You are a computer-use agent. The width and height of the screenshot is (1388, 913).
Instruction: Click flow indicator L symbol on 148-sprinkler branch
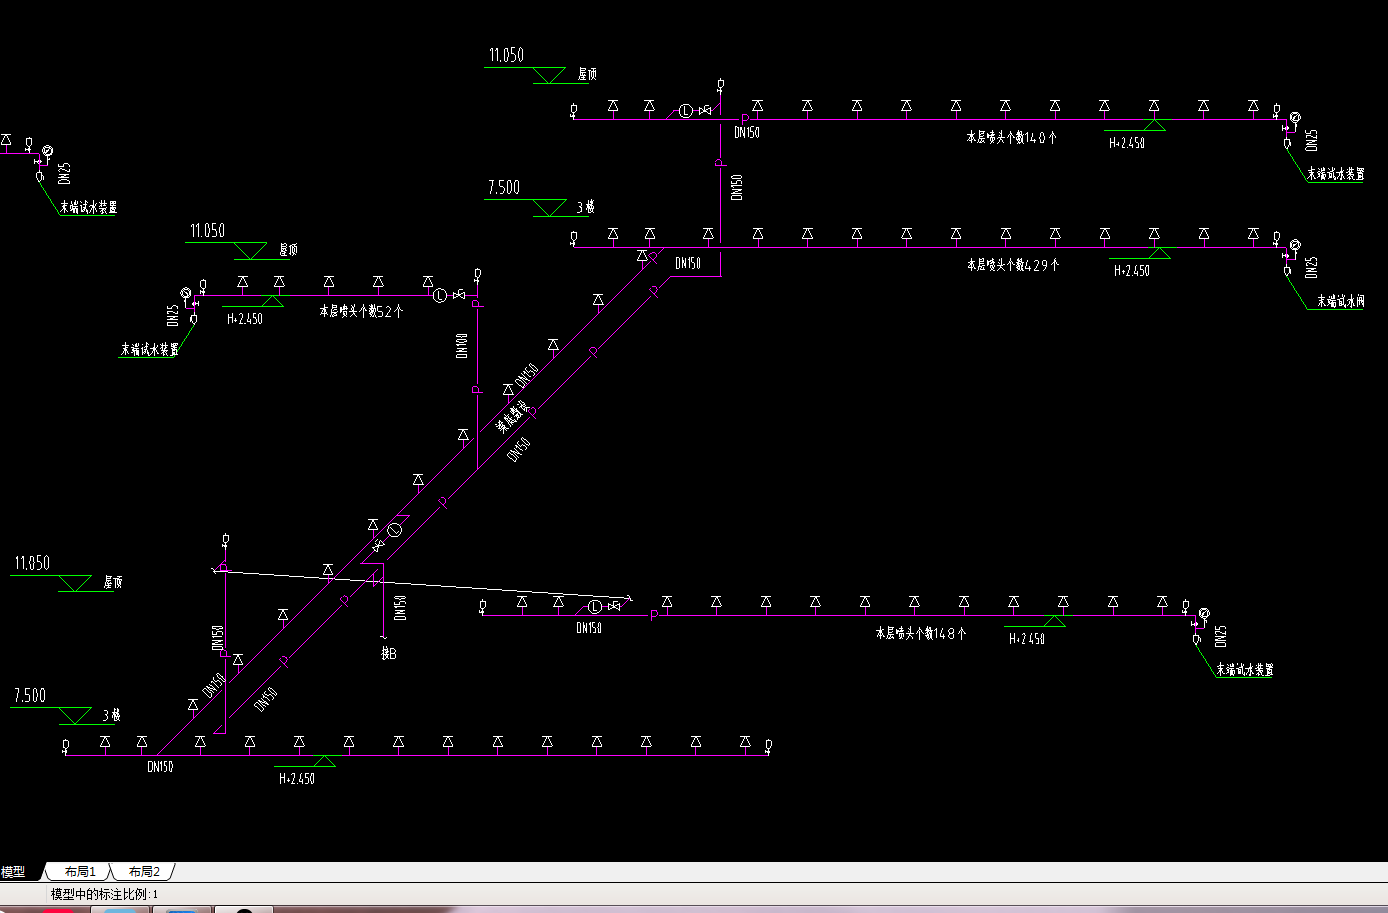[x=595, y=607]
